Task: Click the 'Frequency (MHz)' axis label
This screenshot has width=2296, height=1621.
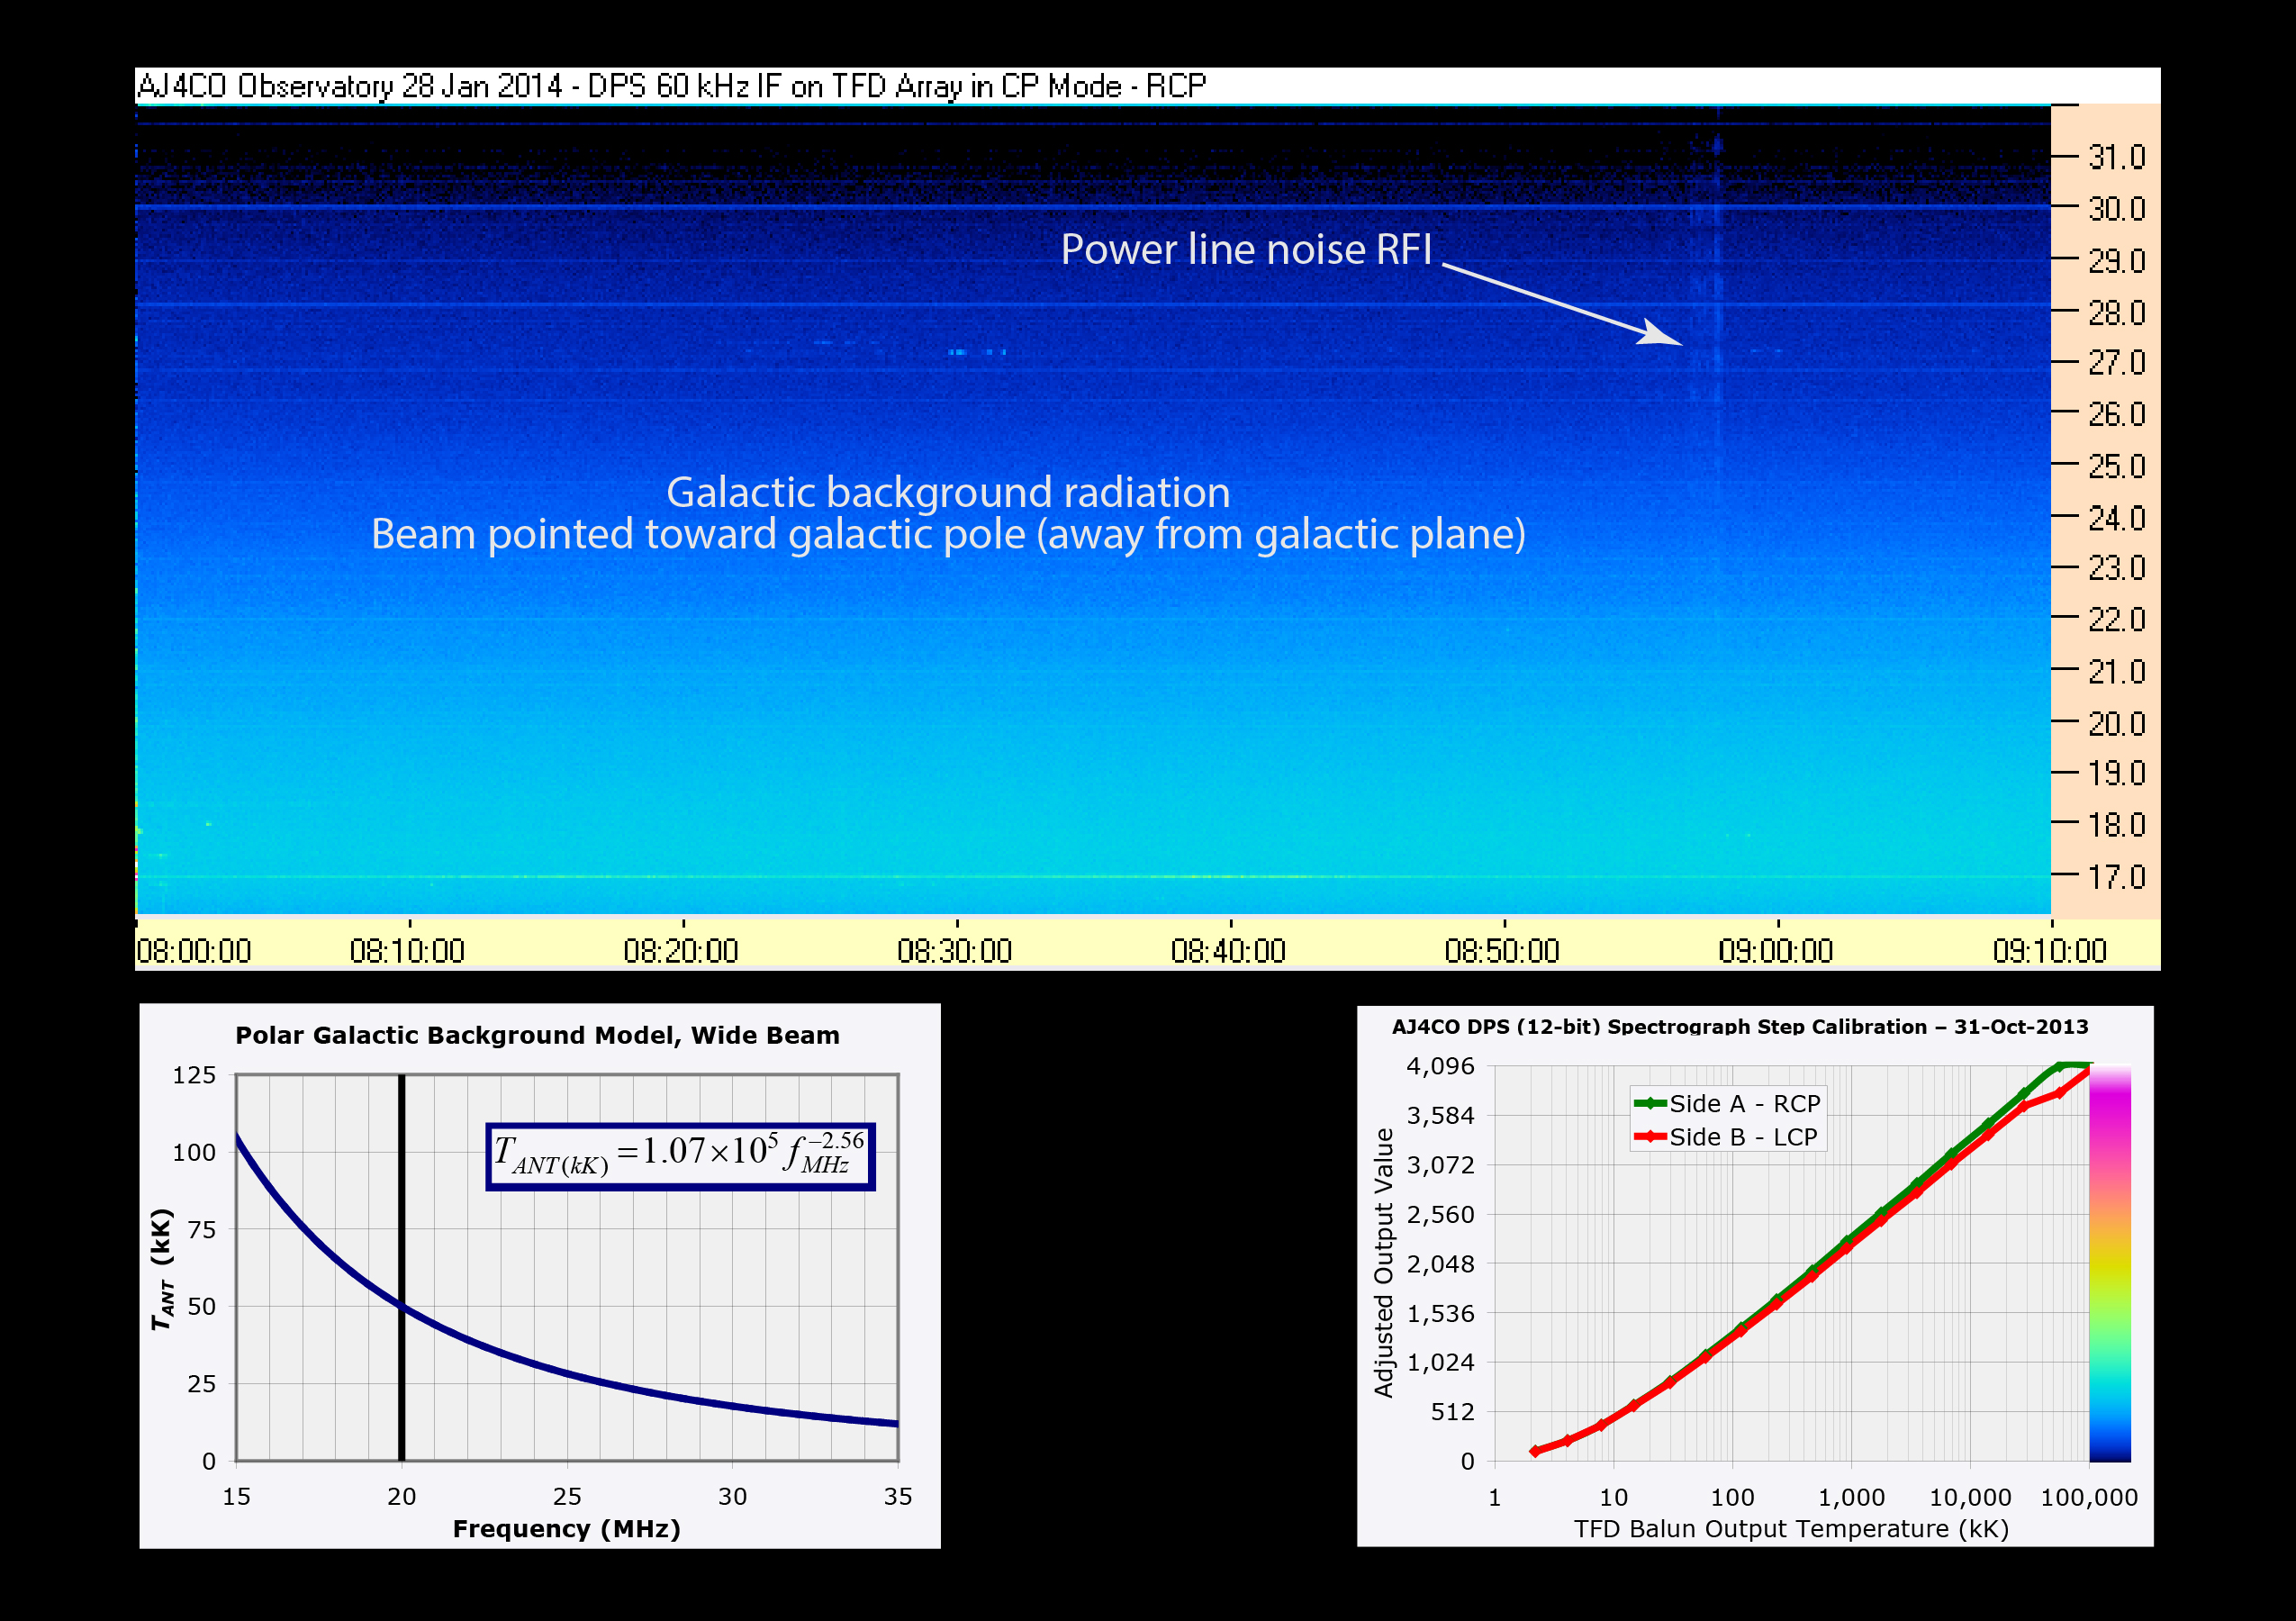Action: 566,1529
